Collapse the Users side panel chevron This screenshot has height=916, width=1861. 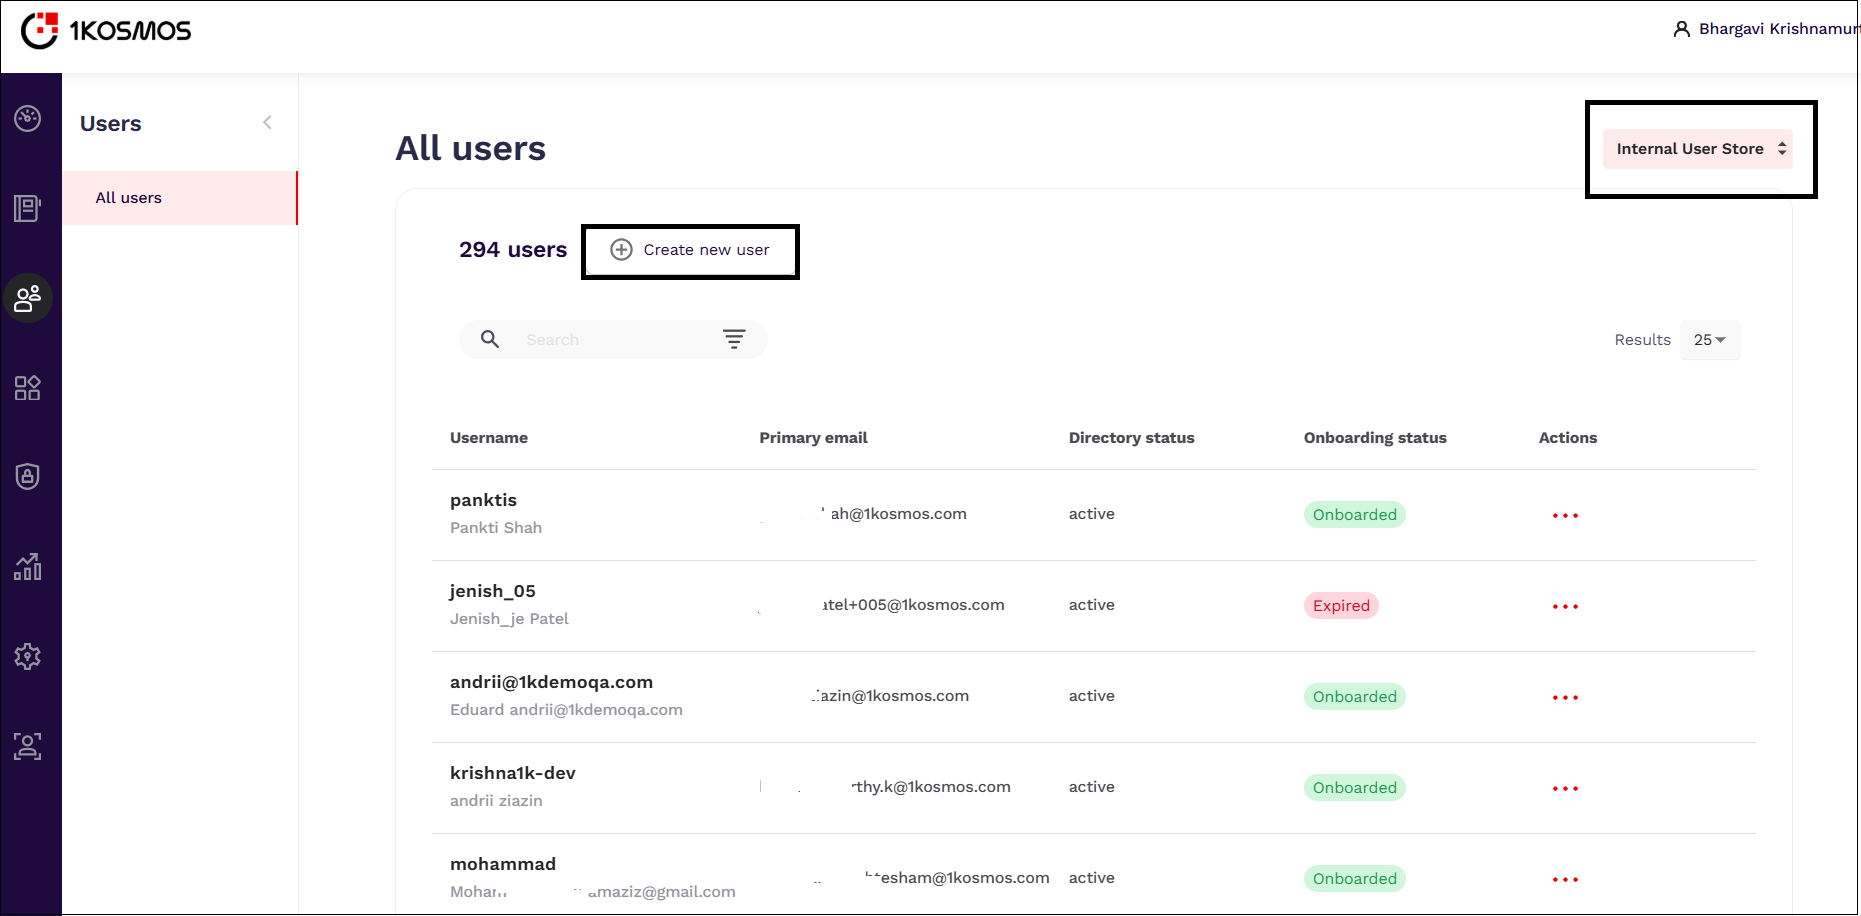[x=267, y=123]
